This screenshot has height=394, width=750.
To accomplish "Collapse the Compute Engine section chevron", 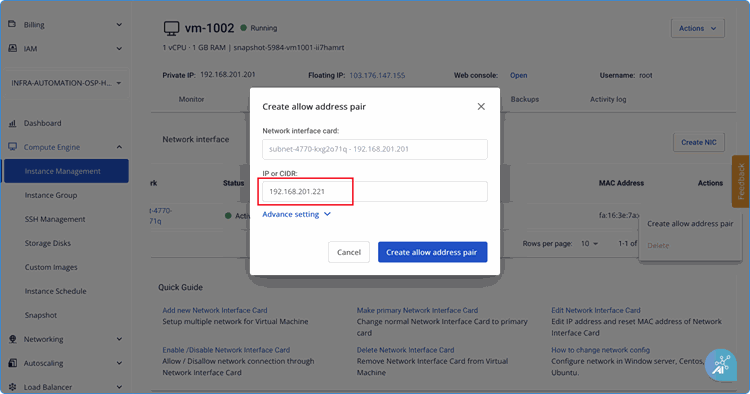I will click(x=119, y=147).
